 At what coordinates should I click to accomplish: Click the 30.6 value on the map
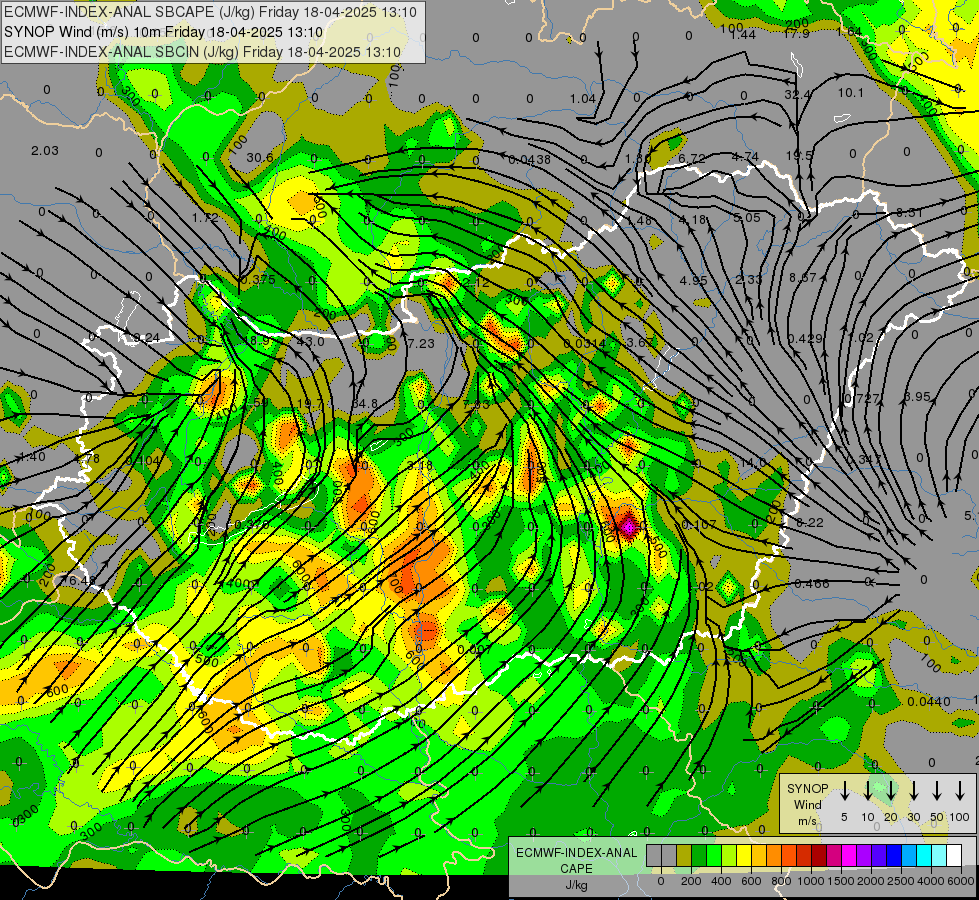tap(260, 157)
